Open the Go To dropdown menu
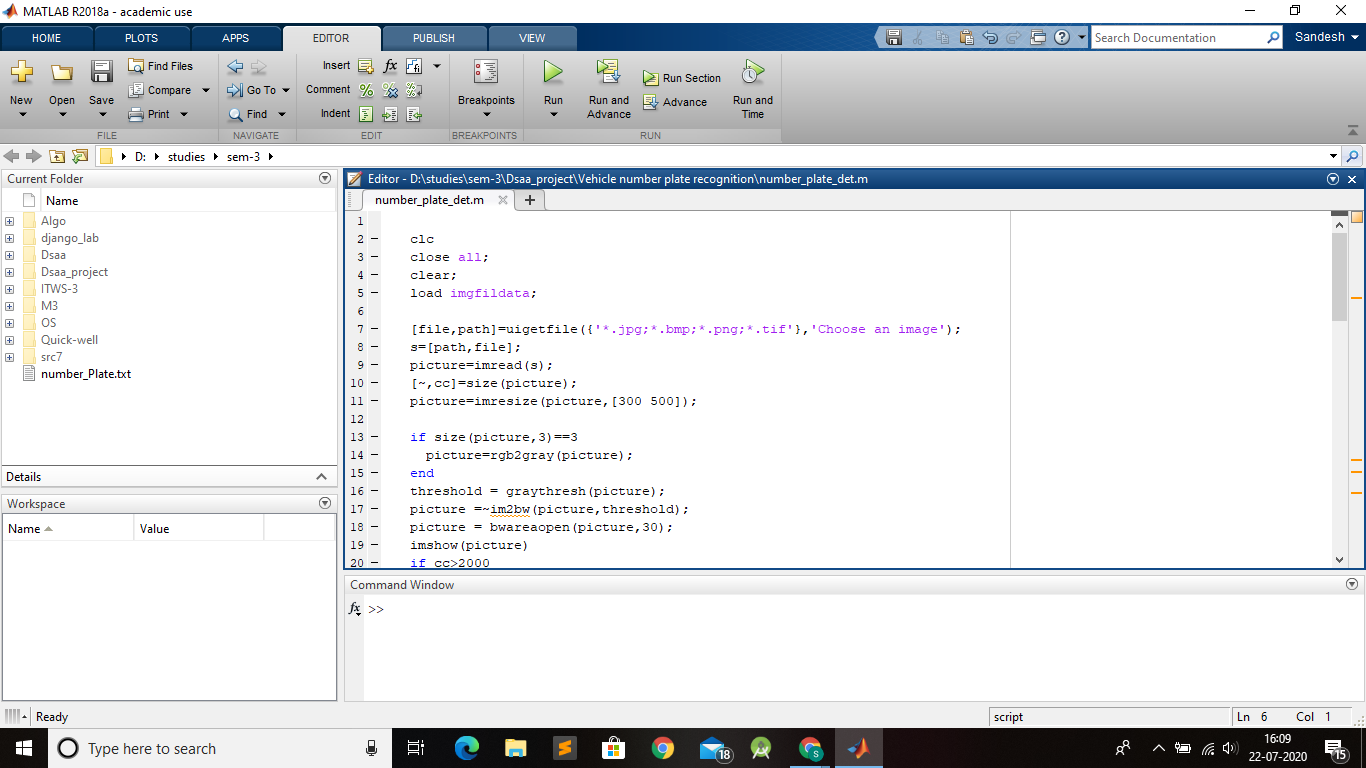The width and height of the screenshot is (1366, 768). pos(286,90)
